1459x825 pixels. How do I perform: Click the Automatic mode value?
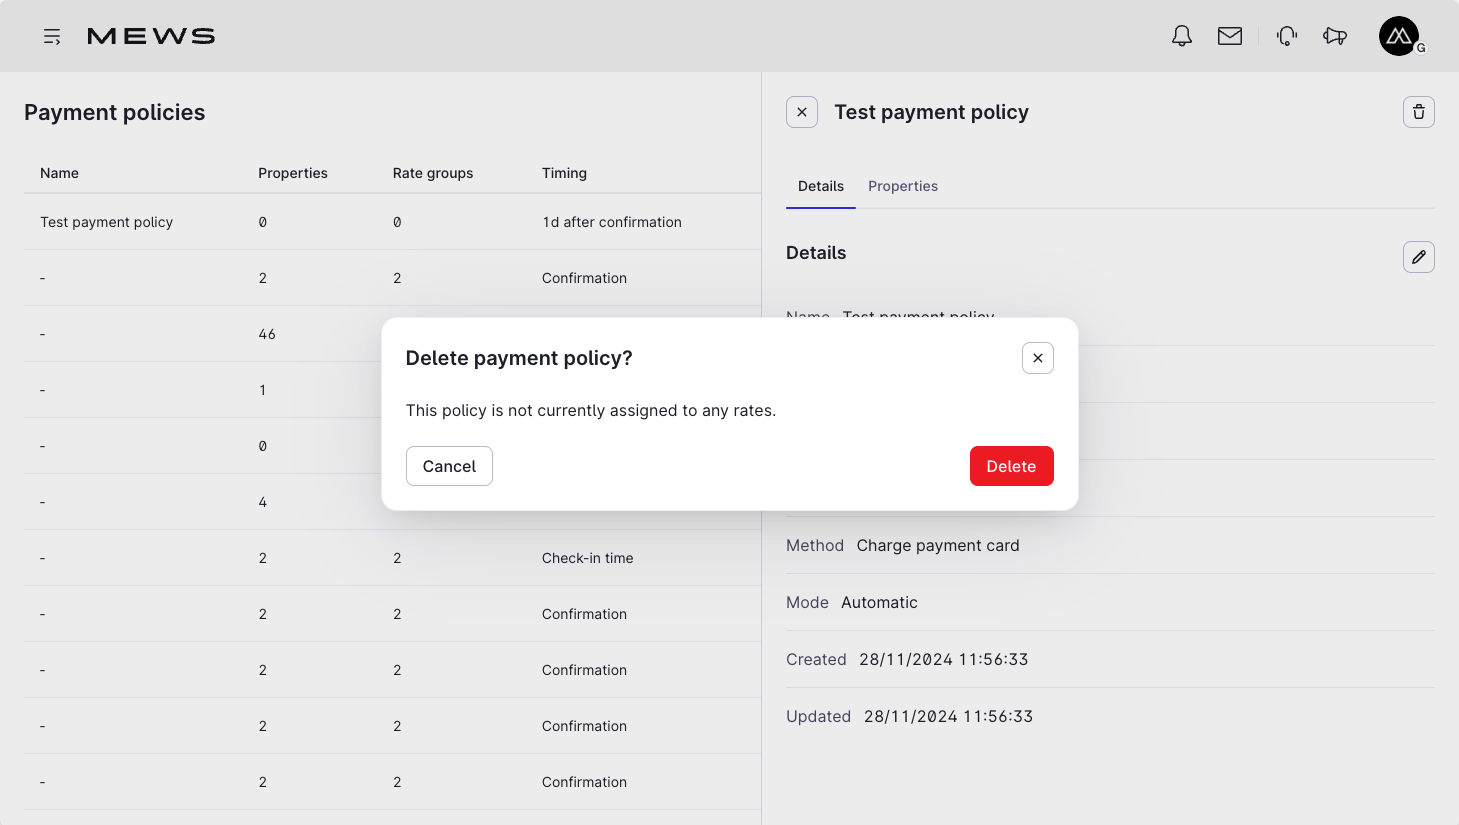(879, 602)
